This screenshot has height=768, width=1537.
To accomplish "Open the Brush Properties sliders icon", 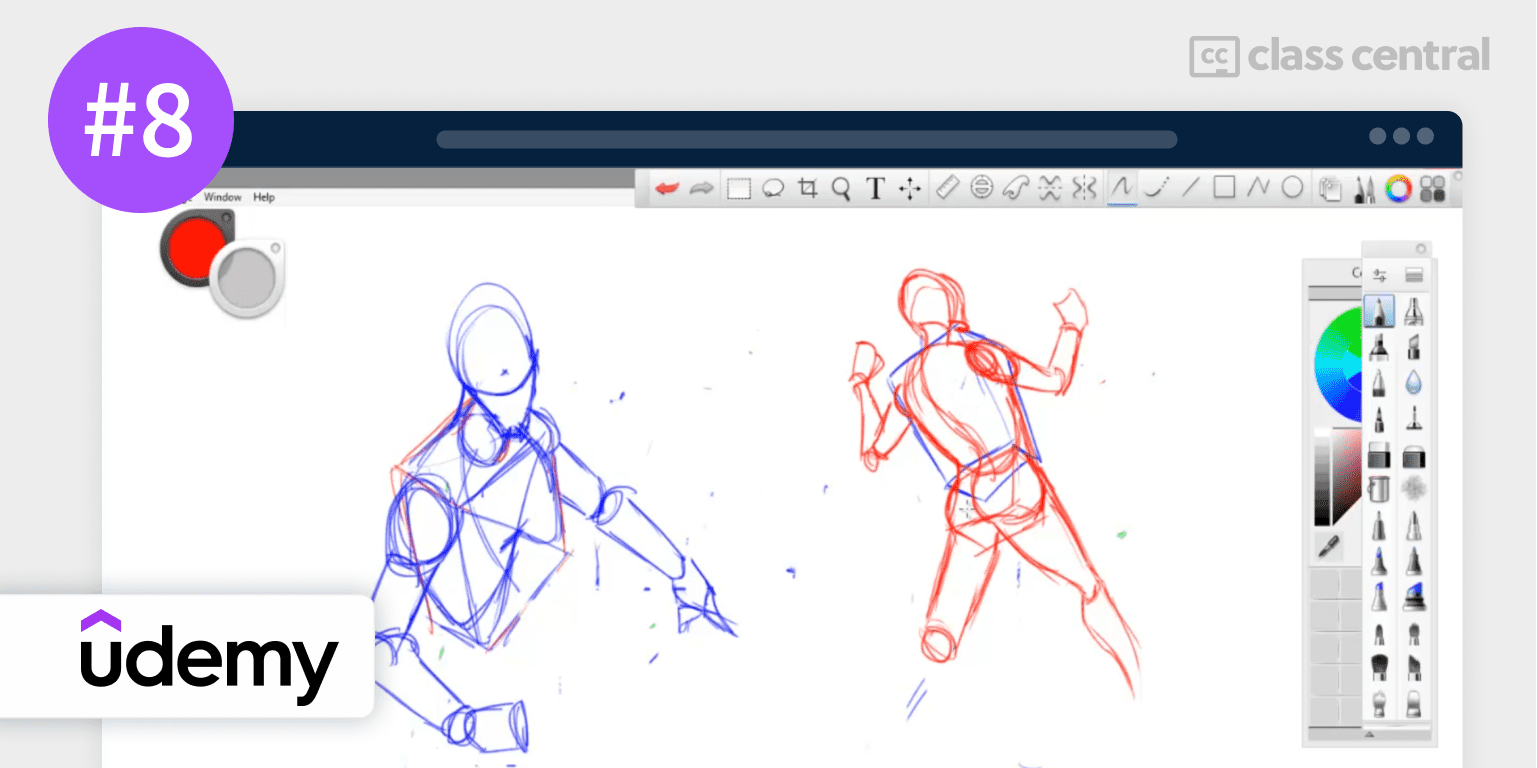I will click(1380, 275).
